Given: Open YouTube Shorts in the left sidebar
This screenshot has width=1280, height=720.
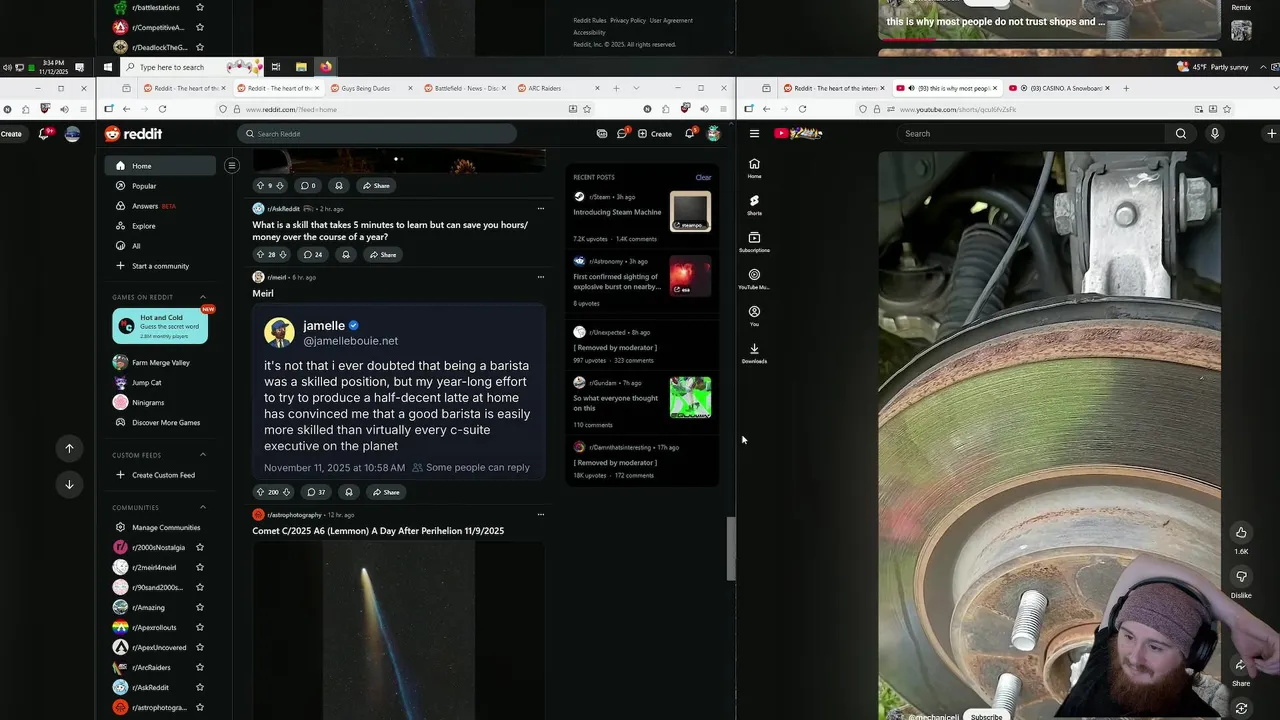Looking at the screenshot, I should [754, 205].
